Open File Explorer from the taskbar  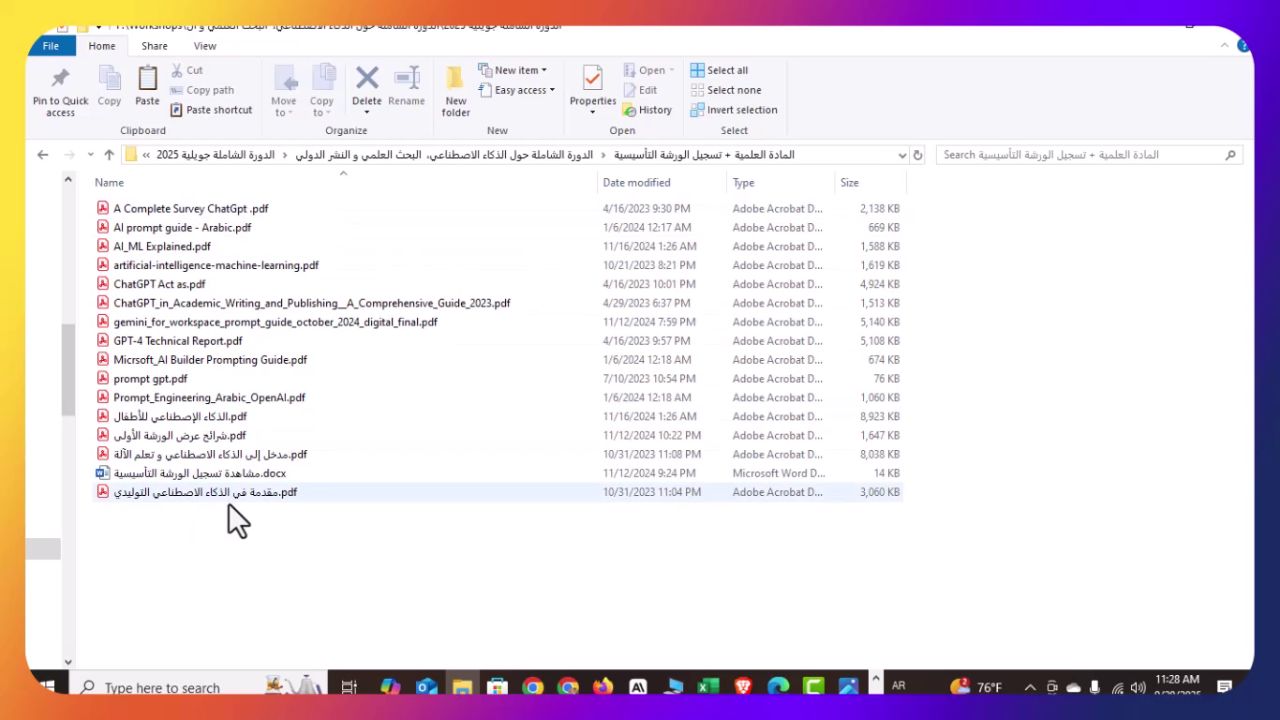tap(461, 687)
